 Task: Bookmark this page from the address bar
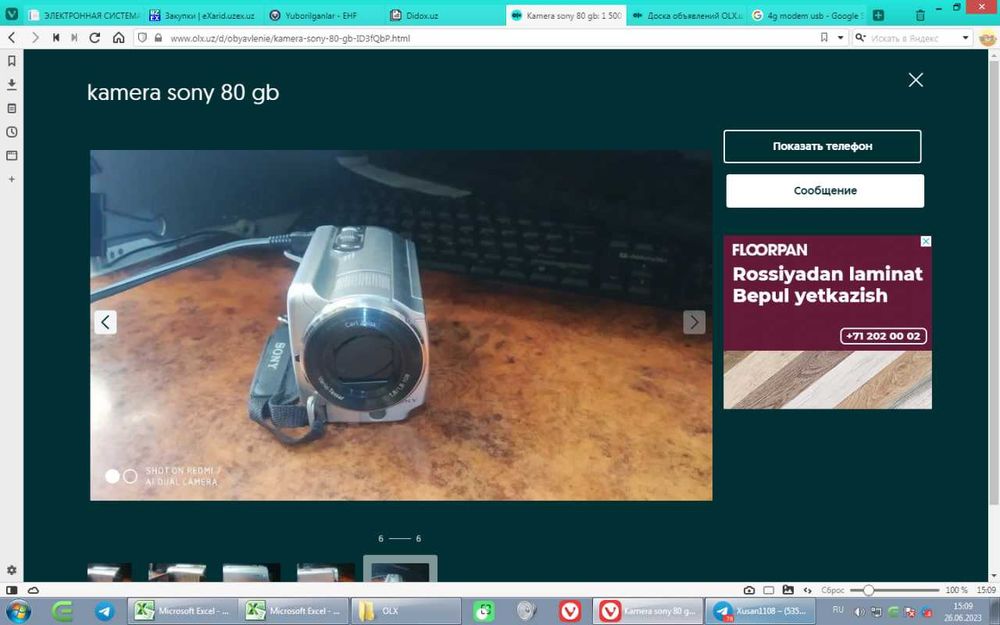coord(824,38)
